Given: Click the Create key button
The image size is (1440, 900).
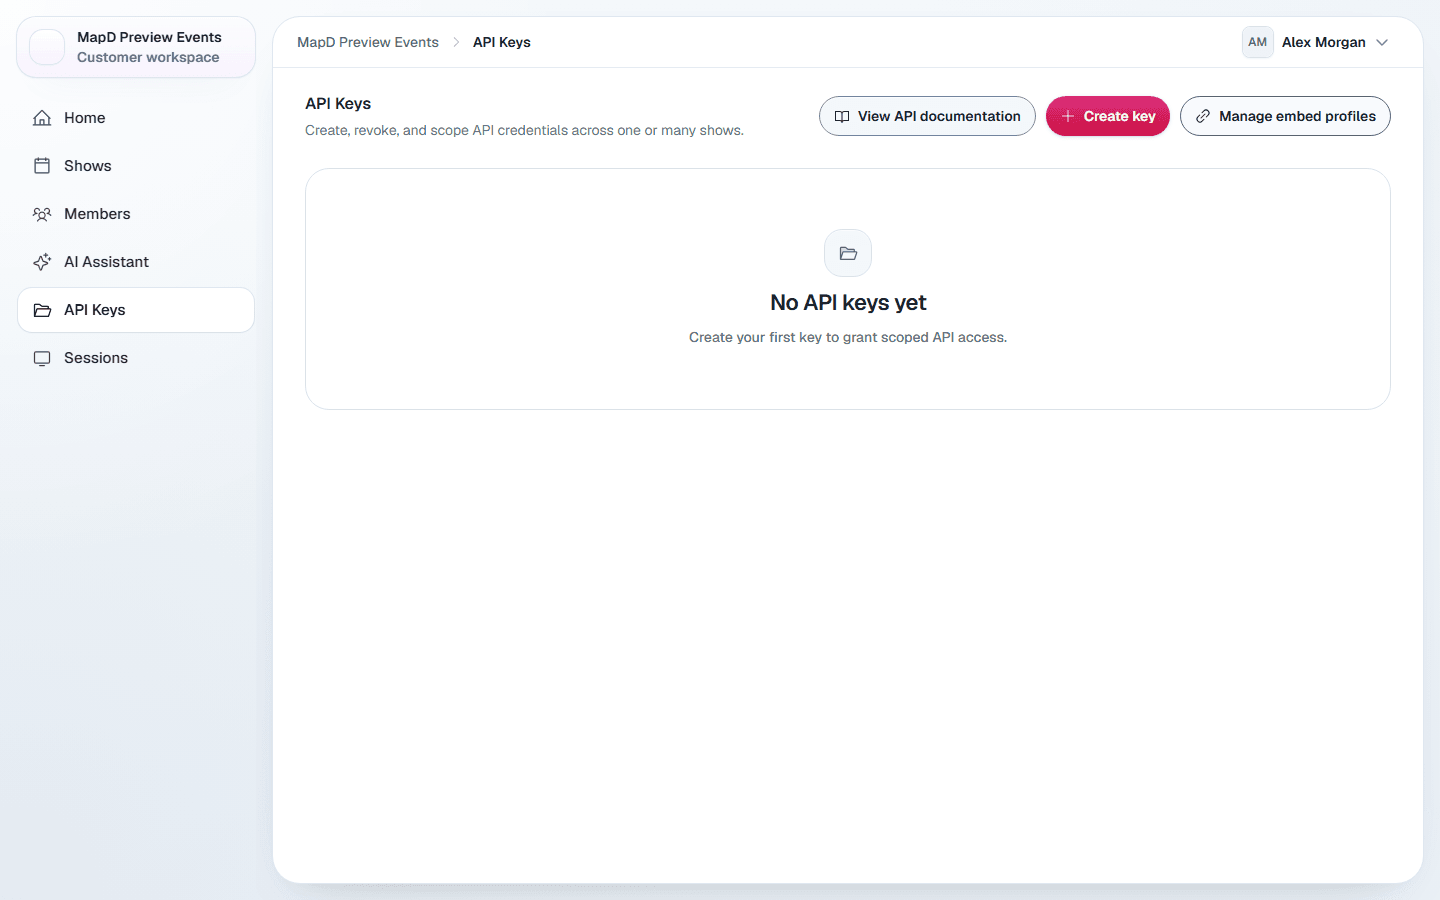Looking at the screenshot, I should (x=1108, y=116).
